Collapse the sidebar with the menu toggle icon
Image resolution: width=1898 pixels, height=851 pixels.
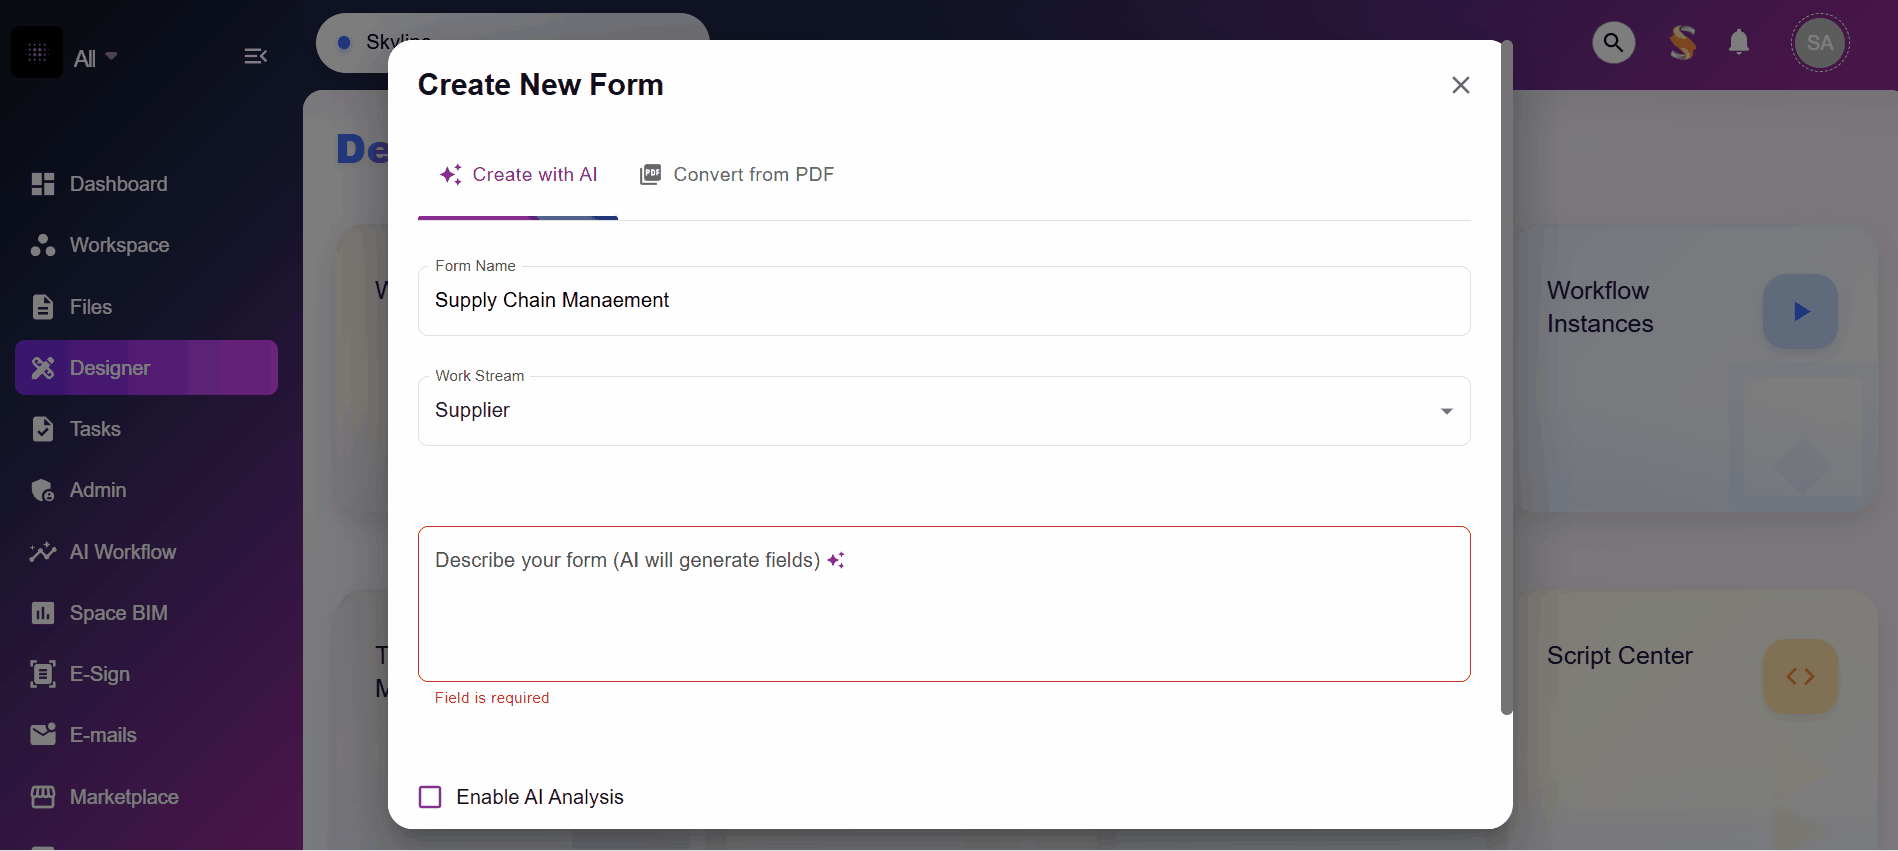[256, 56]
